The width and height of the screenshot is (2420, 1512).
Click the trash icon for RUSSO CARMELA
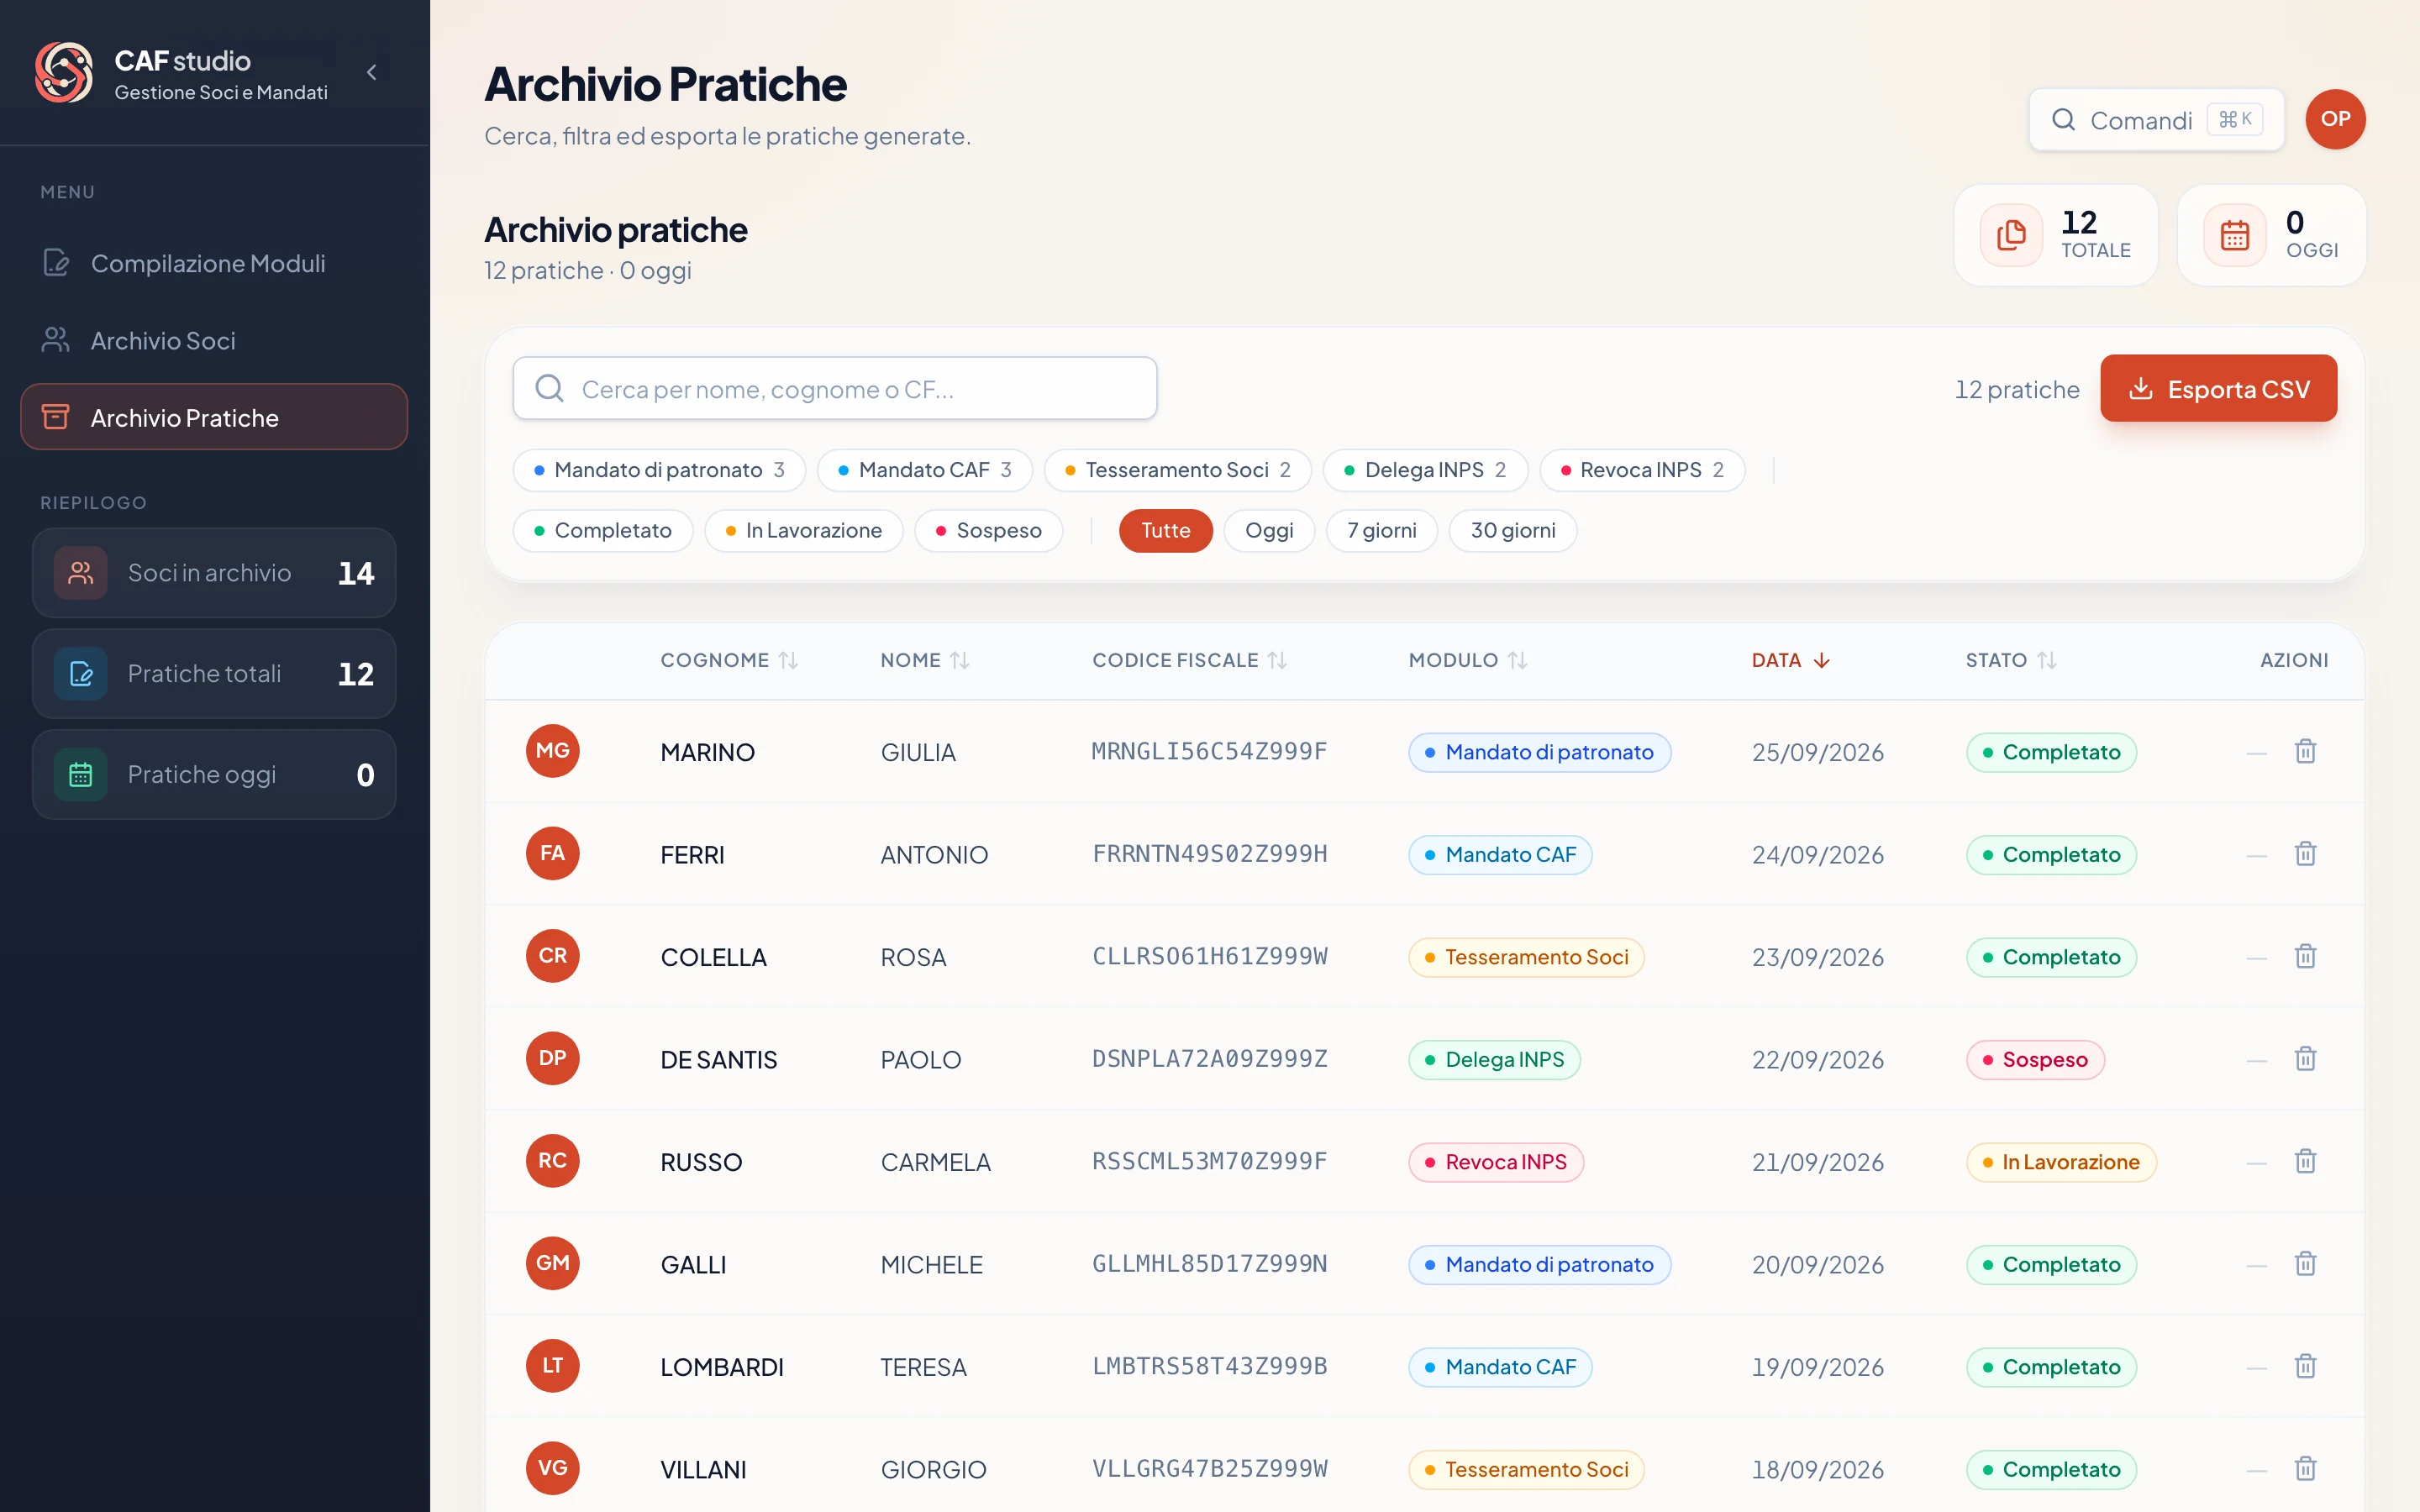tap(2305, 1161)
